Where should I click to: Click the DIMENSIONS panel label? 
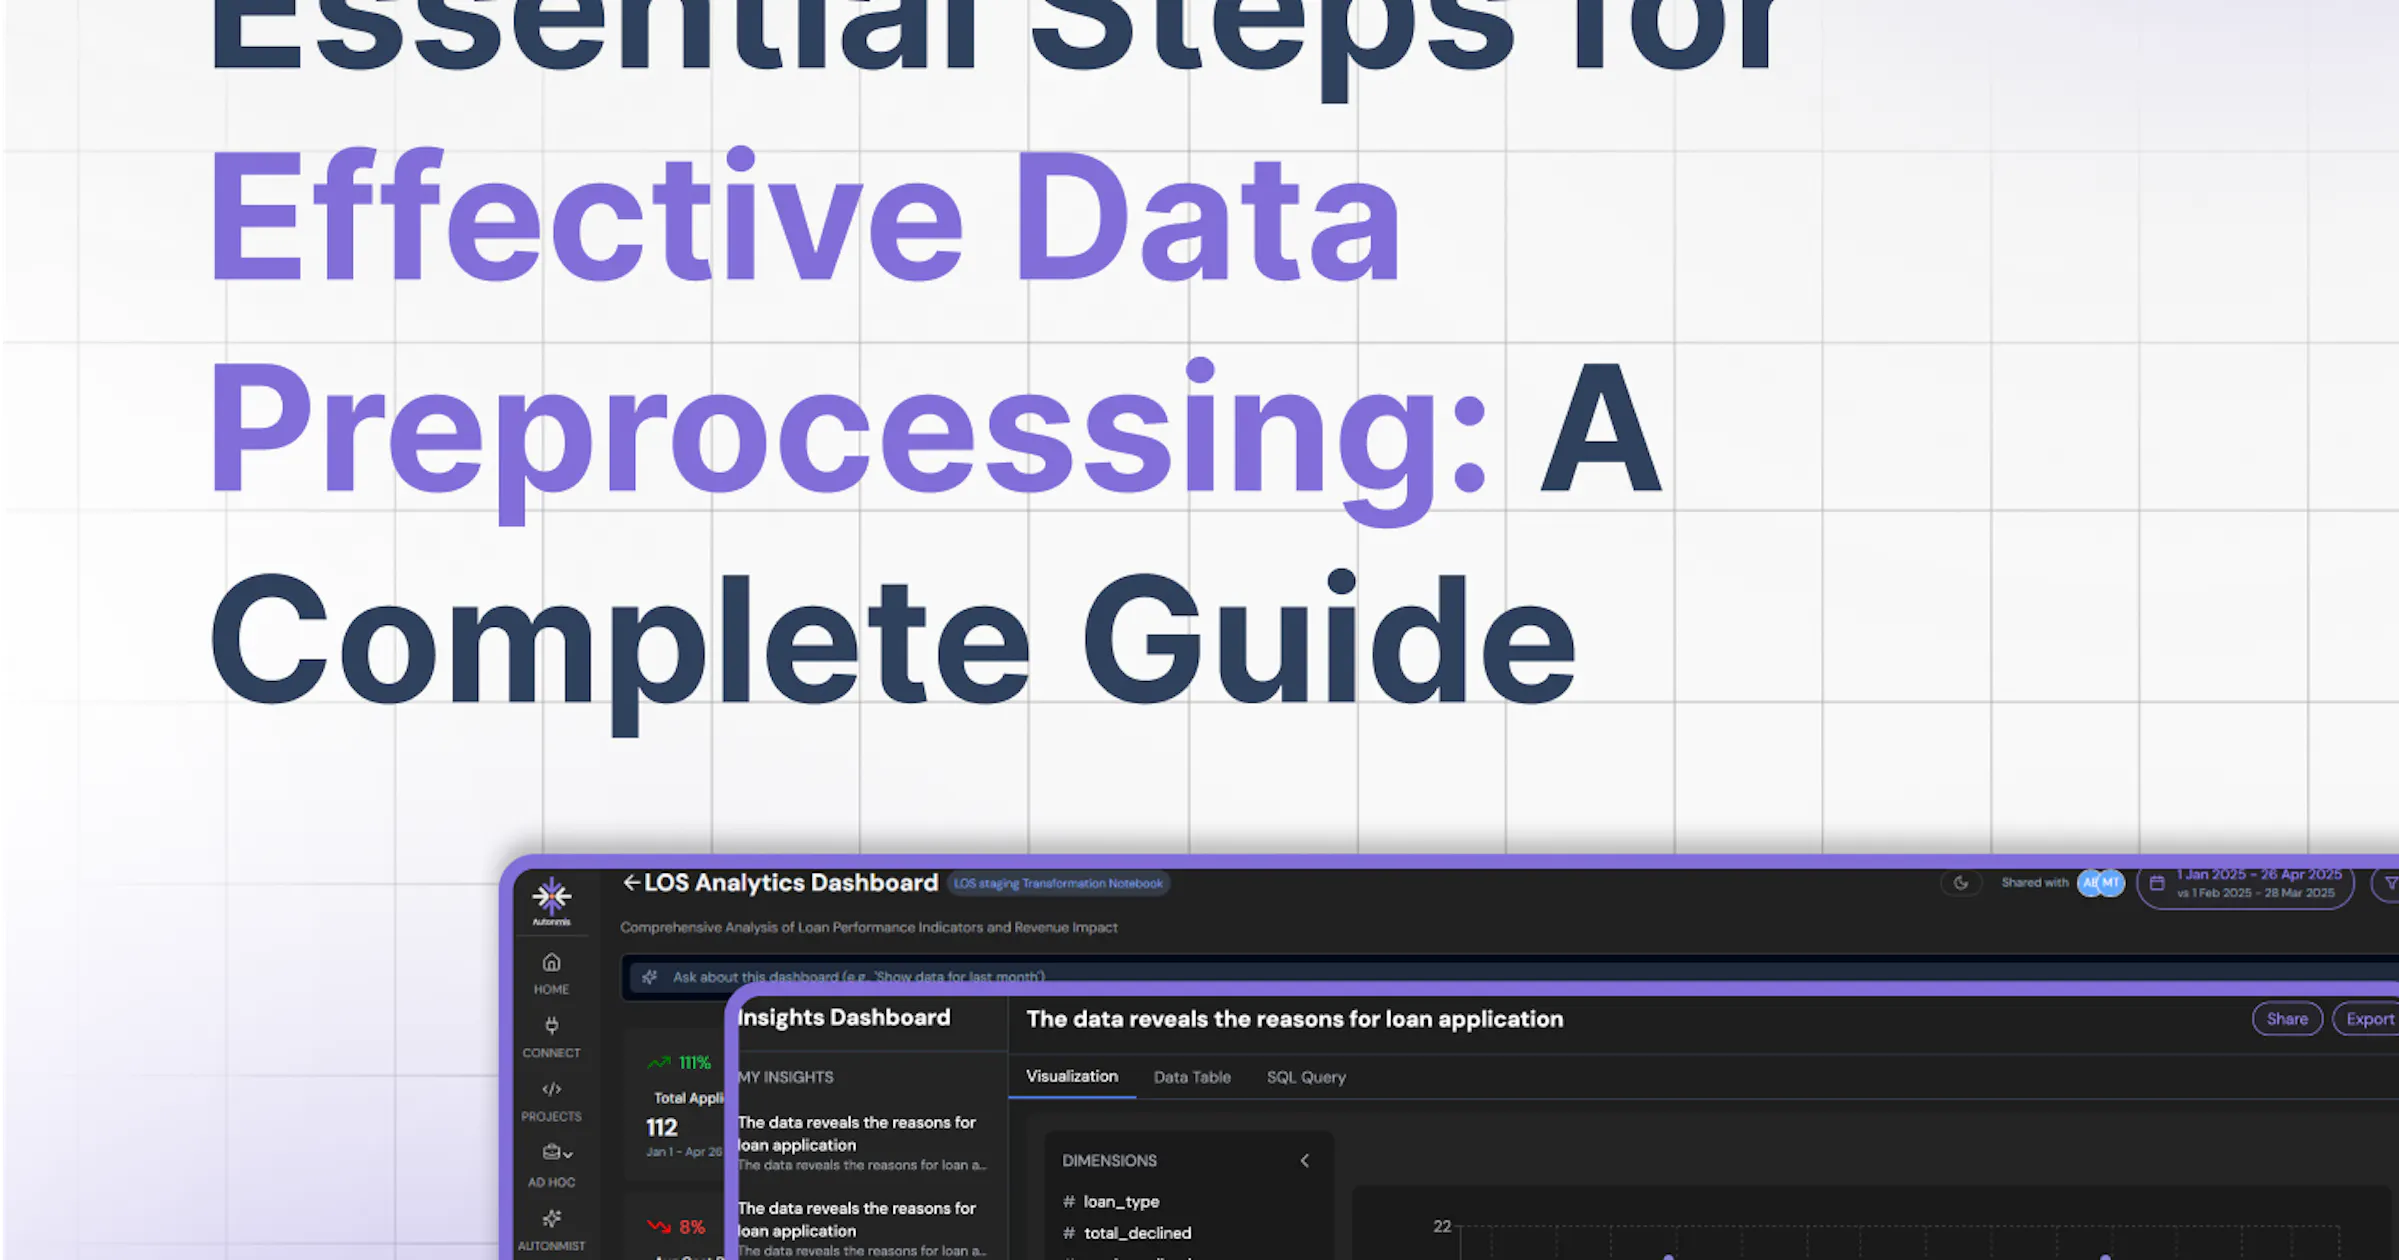pos(1109,1160)
